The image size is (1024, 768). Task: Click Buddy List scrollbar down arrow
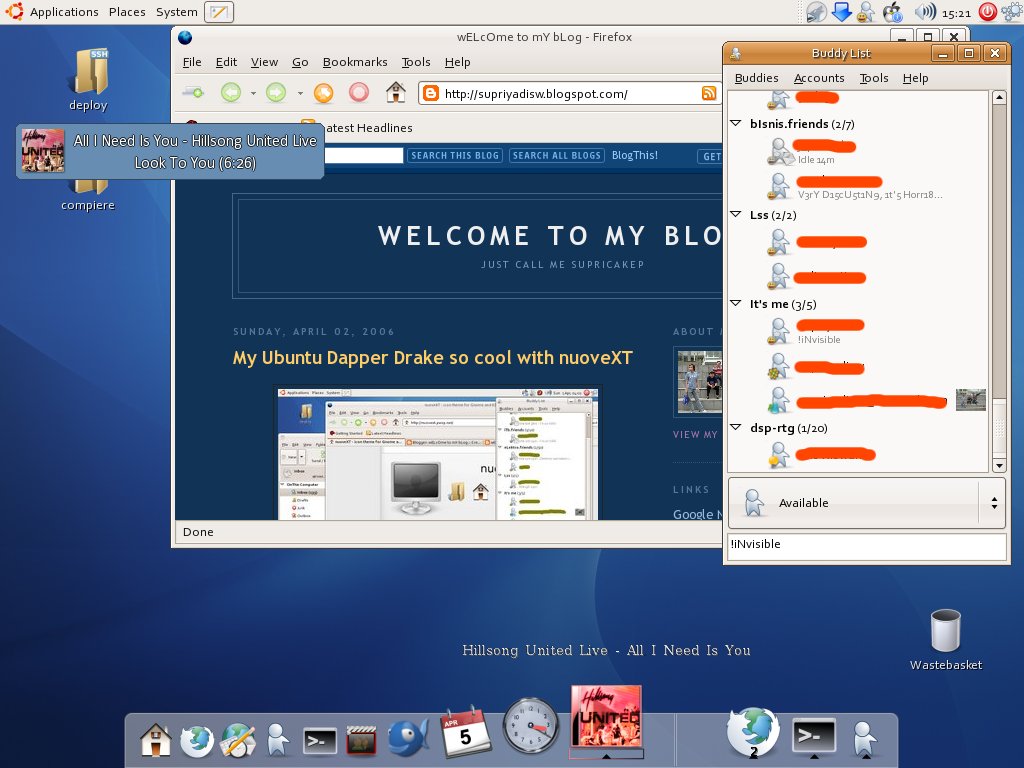click(999, 465)
